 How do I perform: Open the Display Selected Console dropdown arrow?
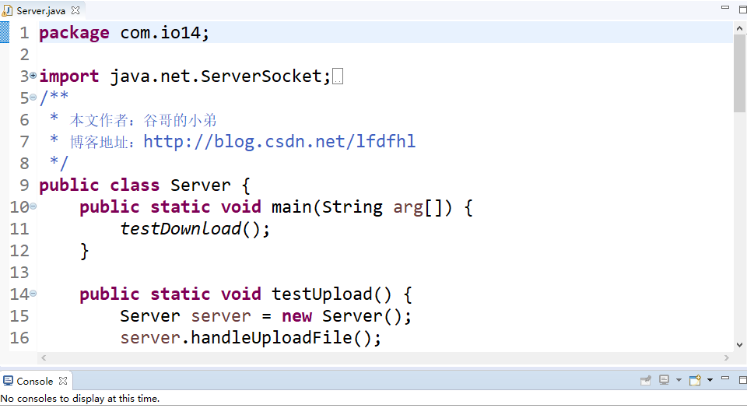(677, 381)
